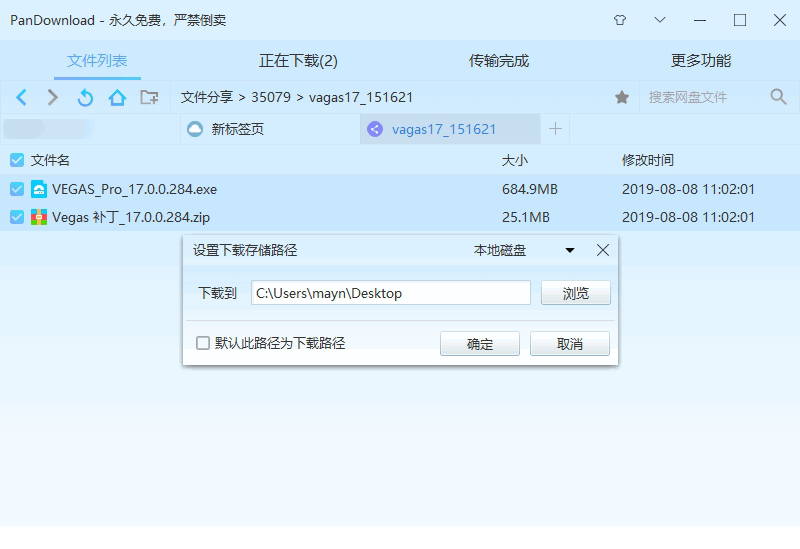The image size is (800, 549).
Task: Click the cloud icon on 新标签页 tab
Action: (x=194, y=129)
